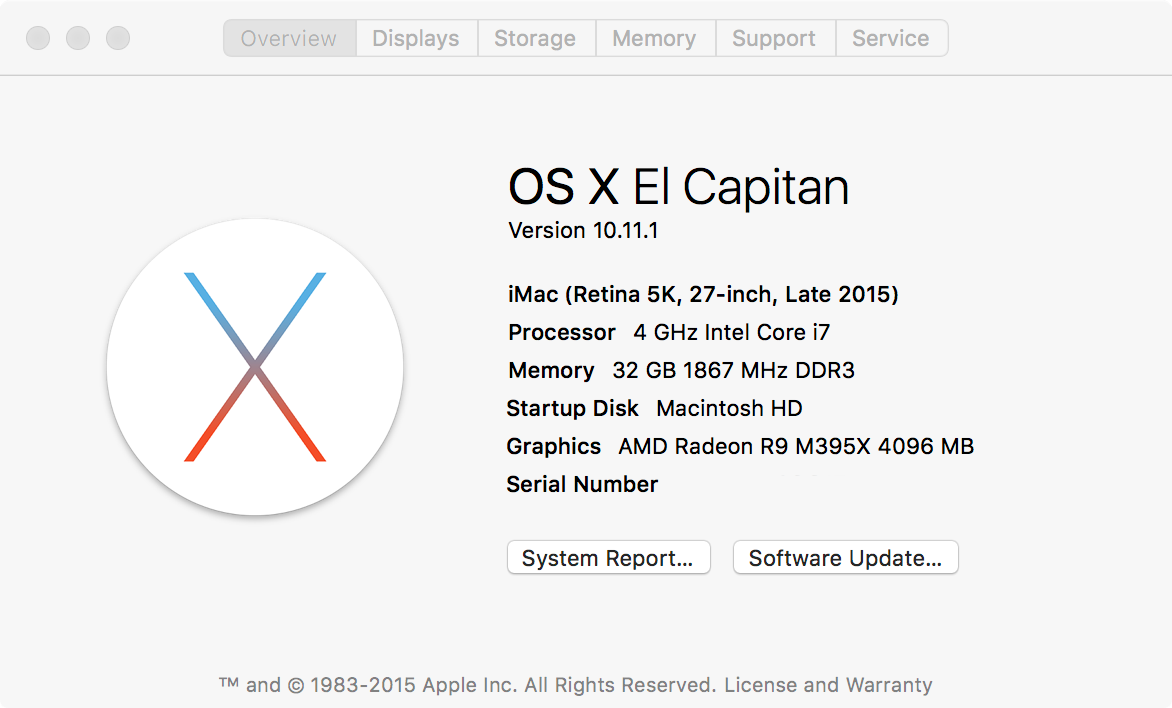1172x708 pixels.
Task: Click Version 10.11.1 to reveal build number
Action: [583, 231]
